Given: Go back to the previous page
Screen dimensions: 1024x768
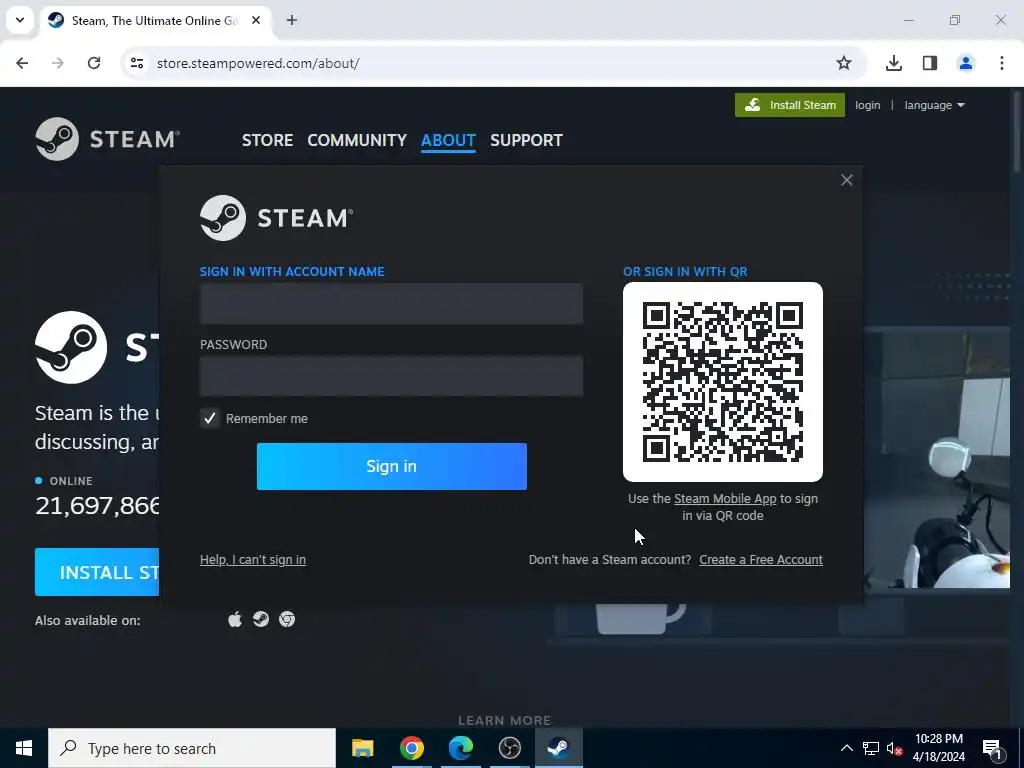Looking at the screenshot, I should tap(22, 63).
